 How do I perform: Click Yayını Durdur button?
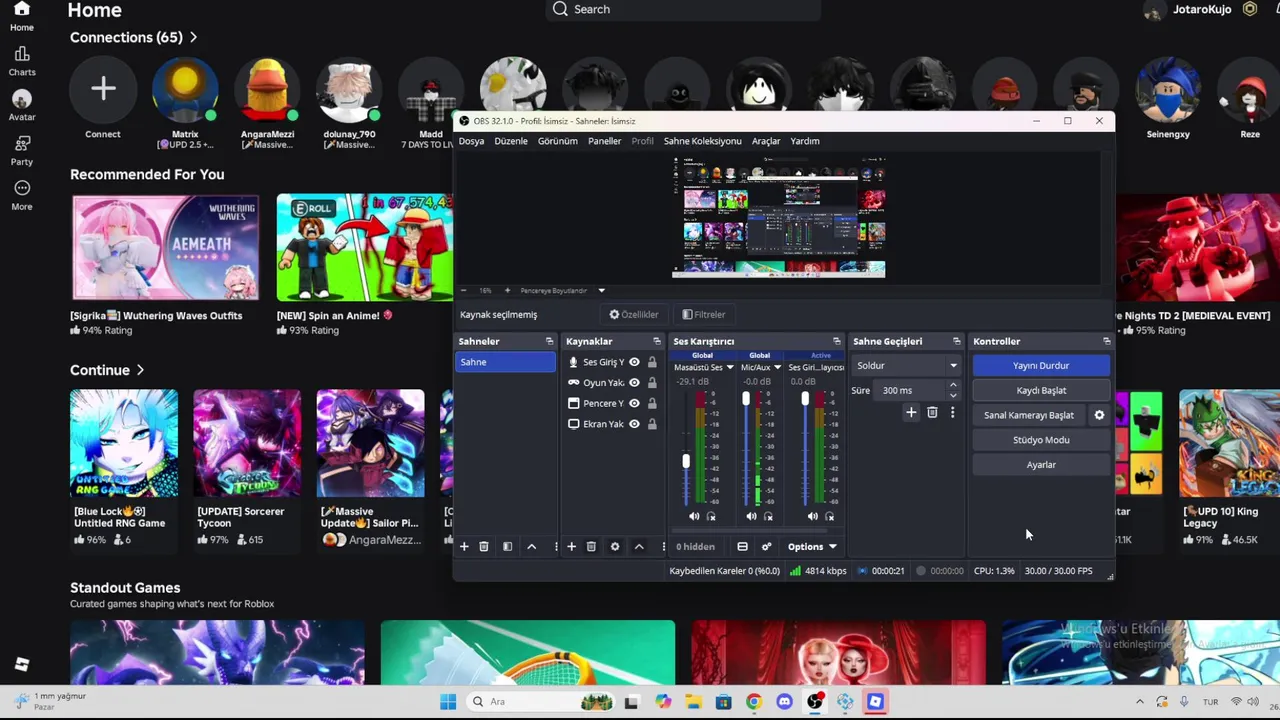tap(1041, 366)
